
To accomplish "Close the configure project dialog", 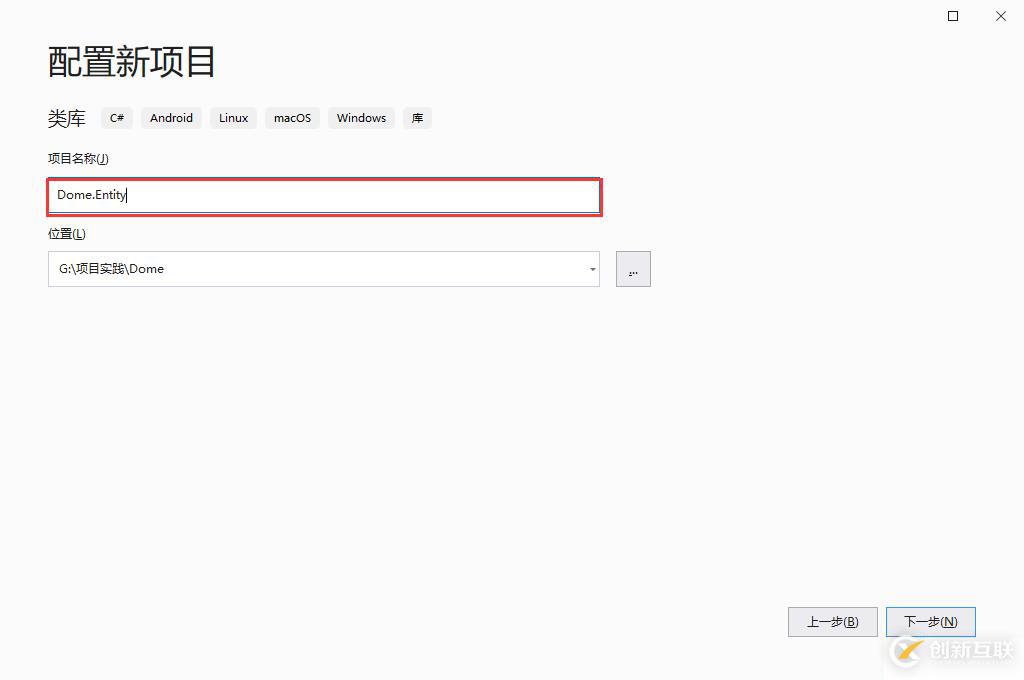I will [x=1000, y=16].
